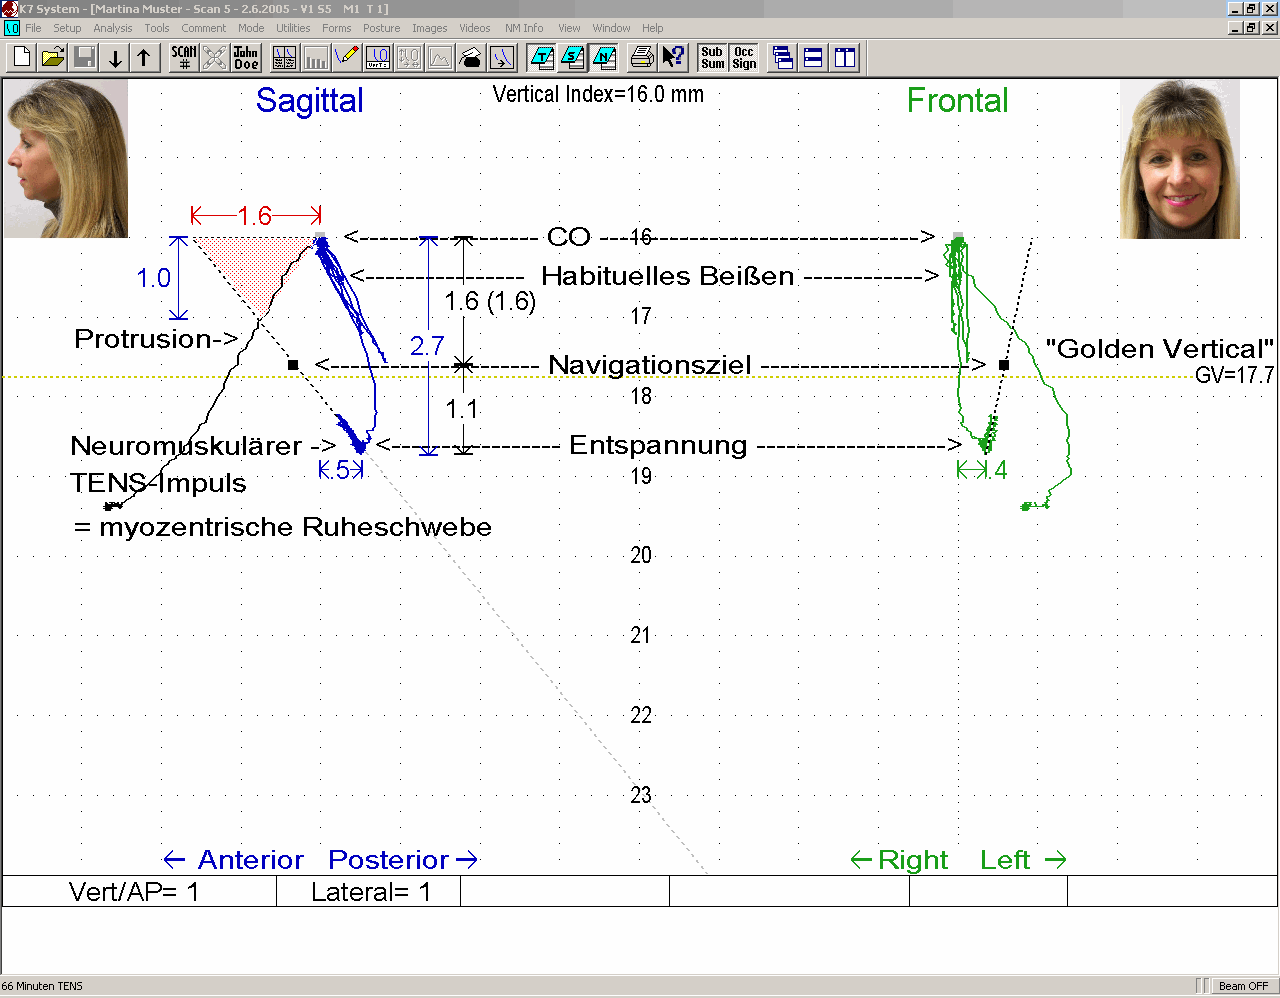Click the up arrow toolbar button

[144, 58]
